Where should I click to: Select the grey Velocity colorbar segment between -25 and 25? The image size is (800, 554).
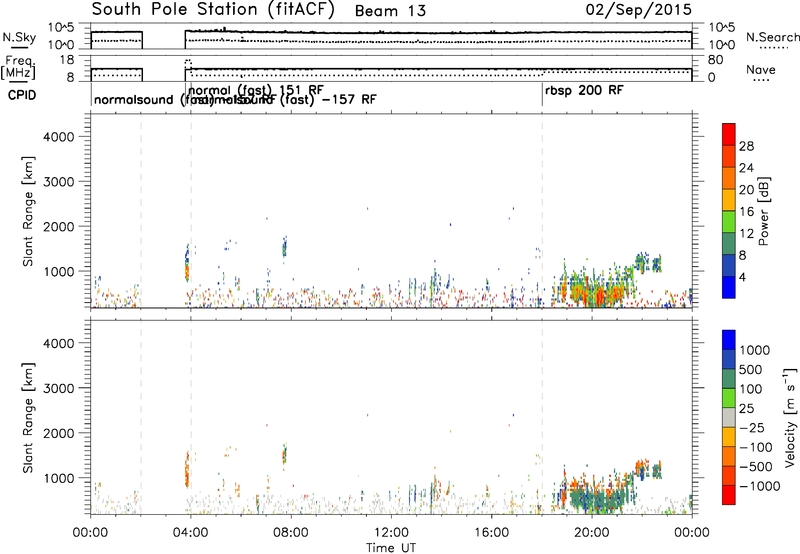[x=729, y=418]
